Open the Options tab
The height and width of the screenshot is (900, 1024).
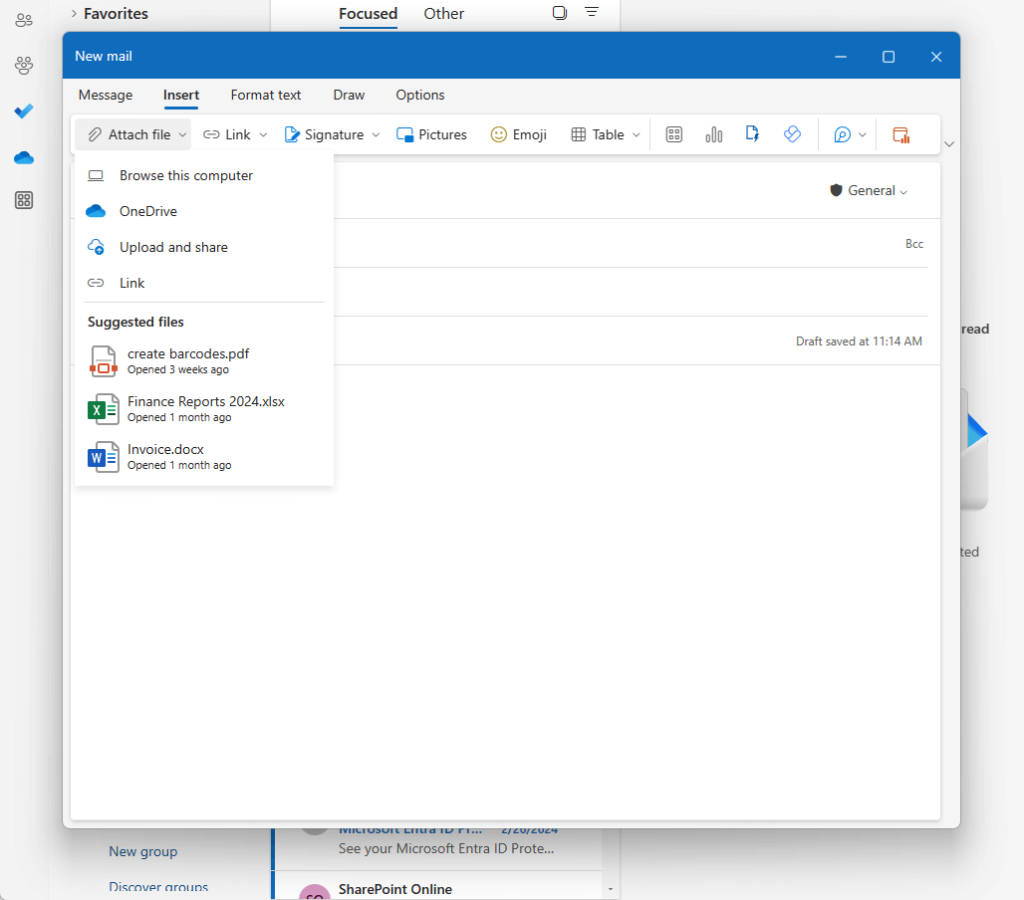420,95
